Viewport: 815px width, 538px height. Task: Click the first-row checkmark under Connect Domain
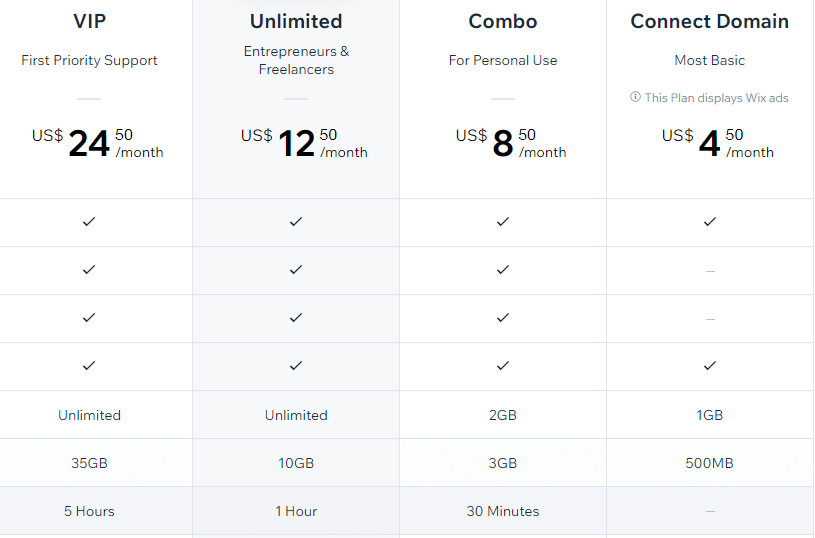point(709,222)
